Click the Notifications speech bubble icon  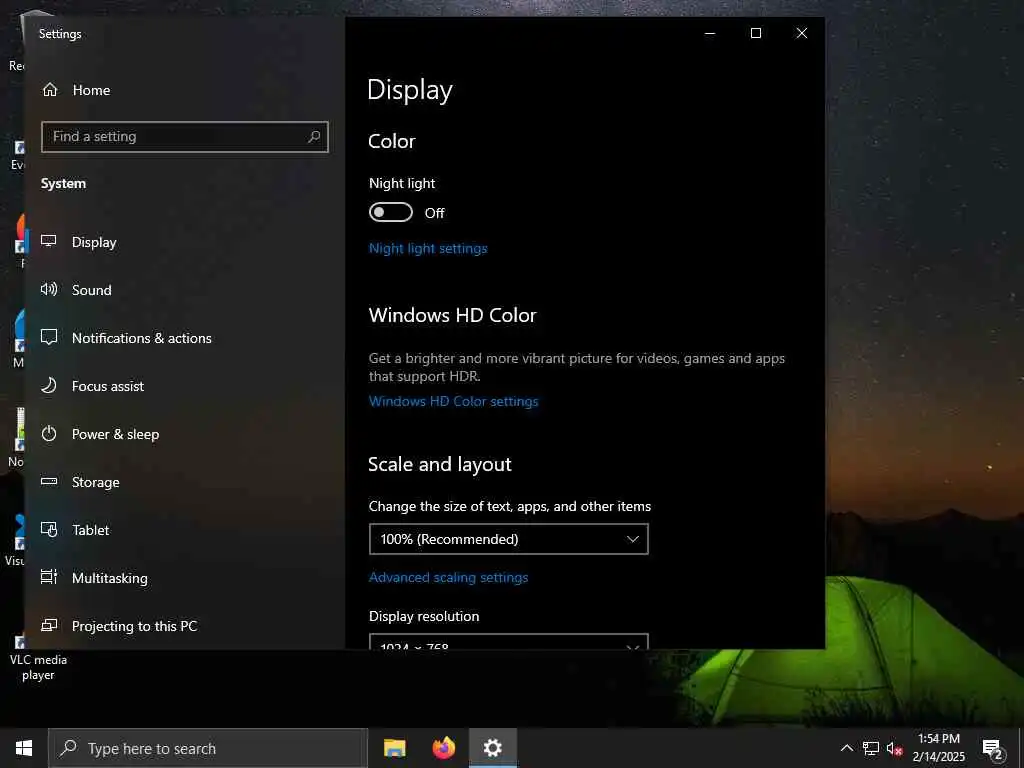(49, 337)
